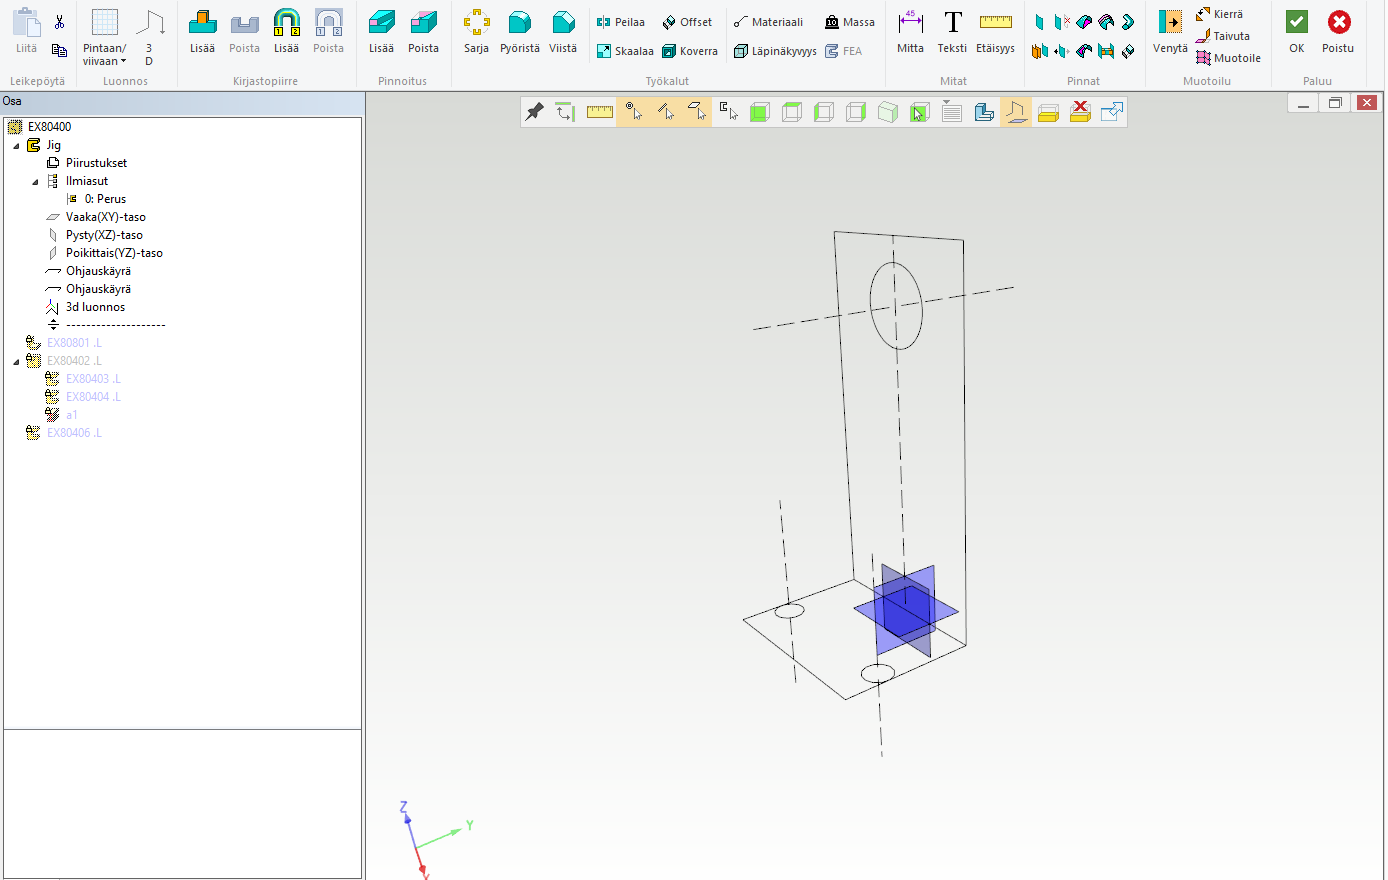Select 3d luonnos in the feature tree
Viewport: 1388px width, 880px height.
pyautogui.click(x=95, y=307)
